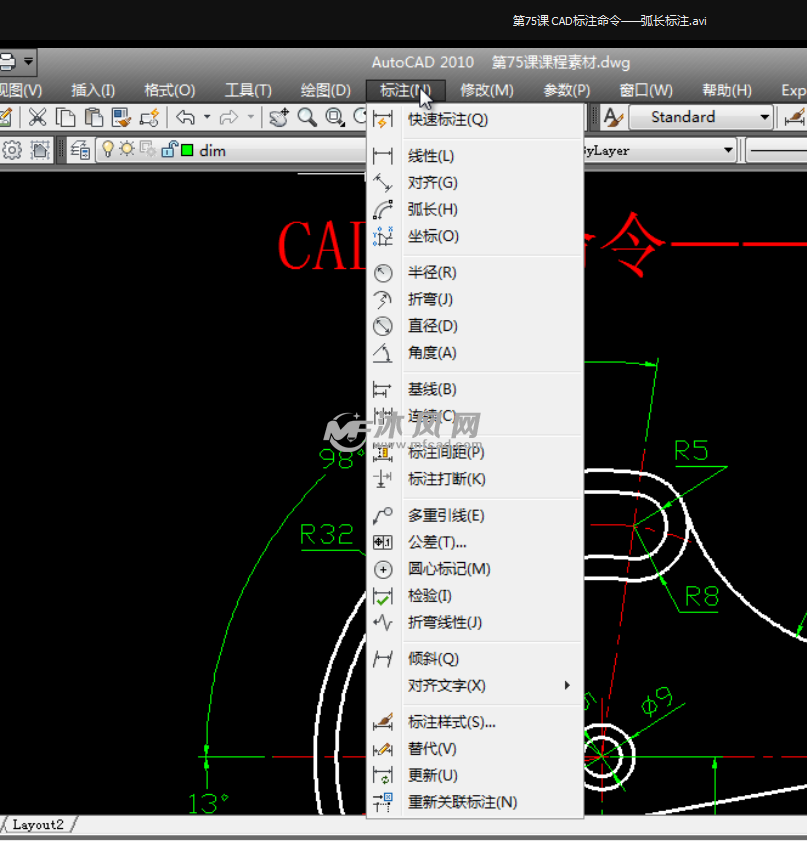Click 快速标注(Q) quick dimension entry
The image size is (807, 865).
point(448,120)
